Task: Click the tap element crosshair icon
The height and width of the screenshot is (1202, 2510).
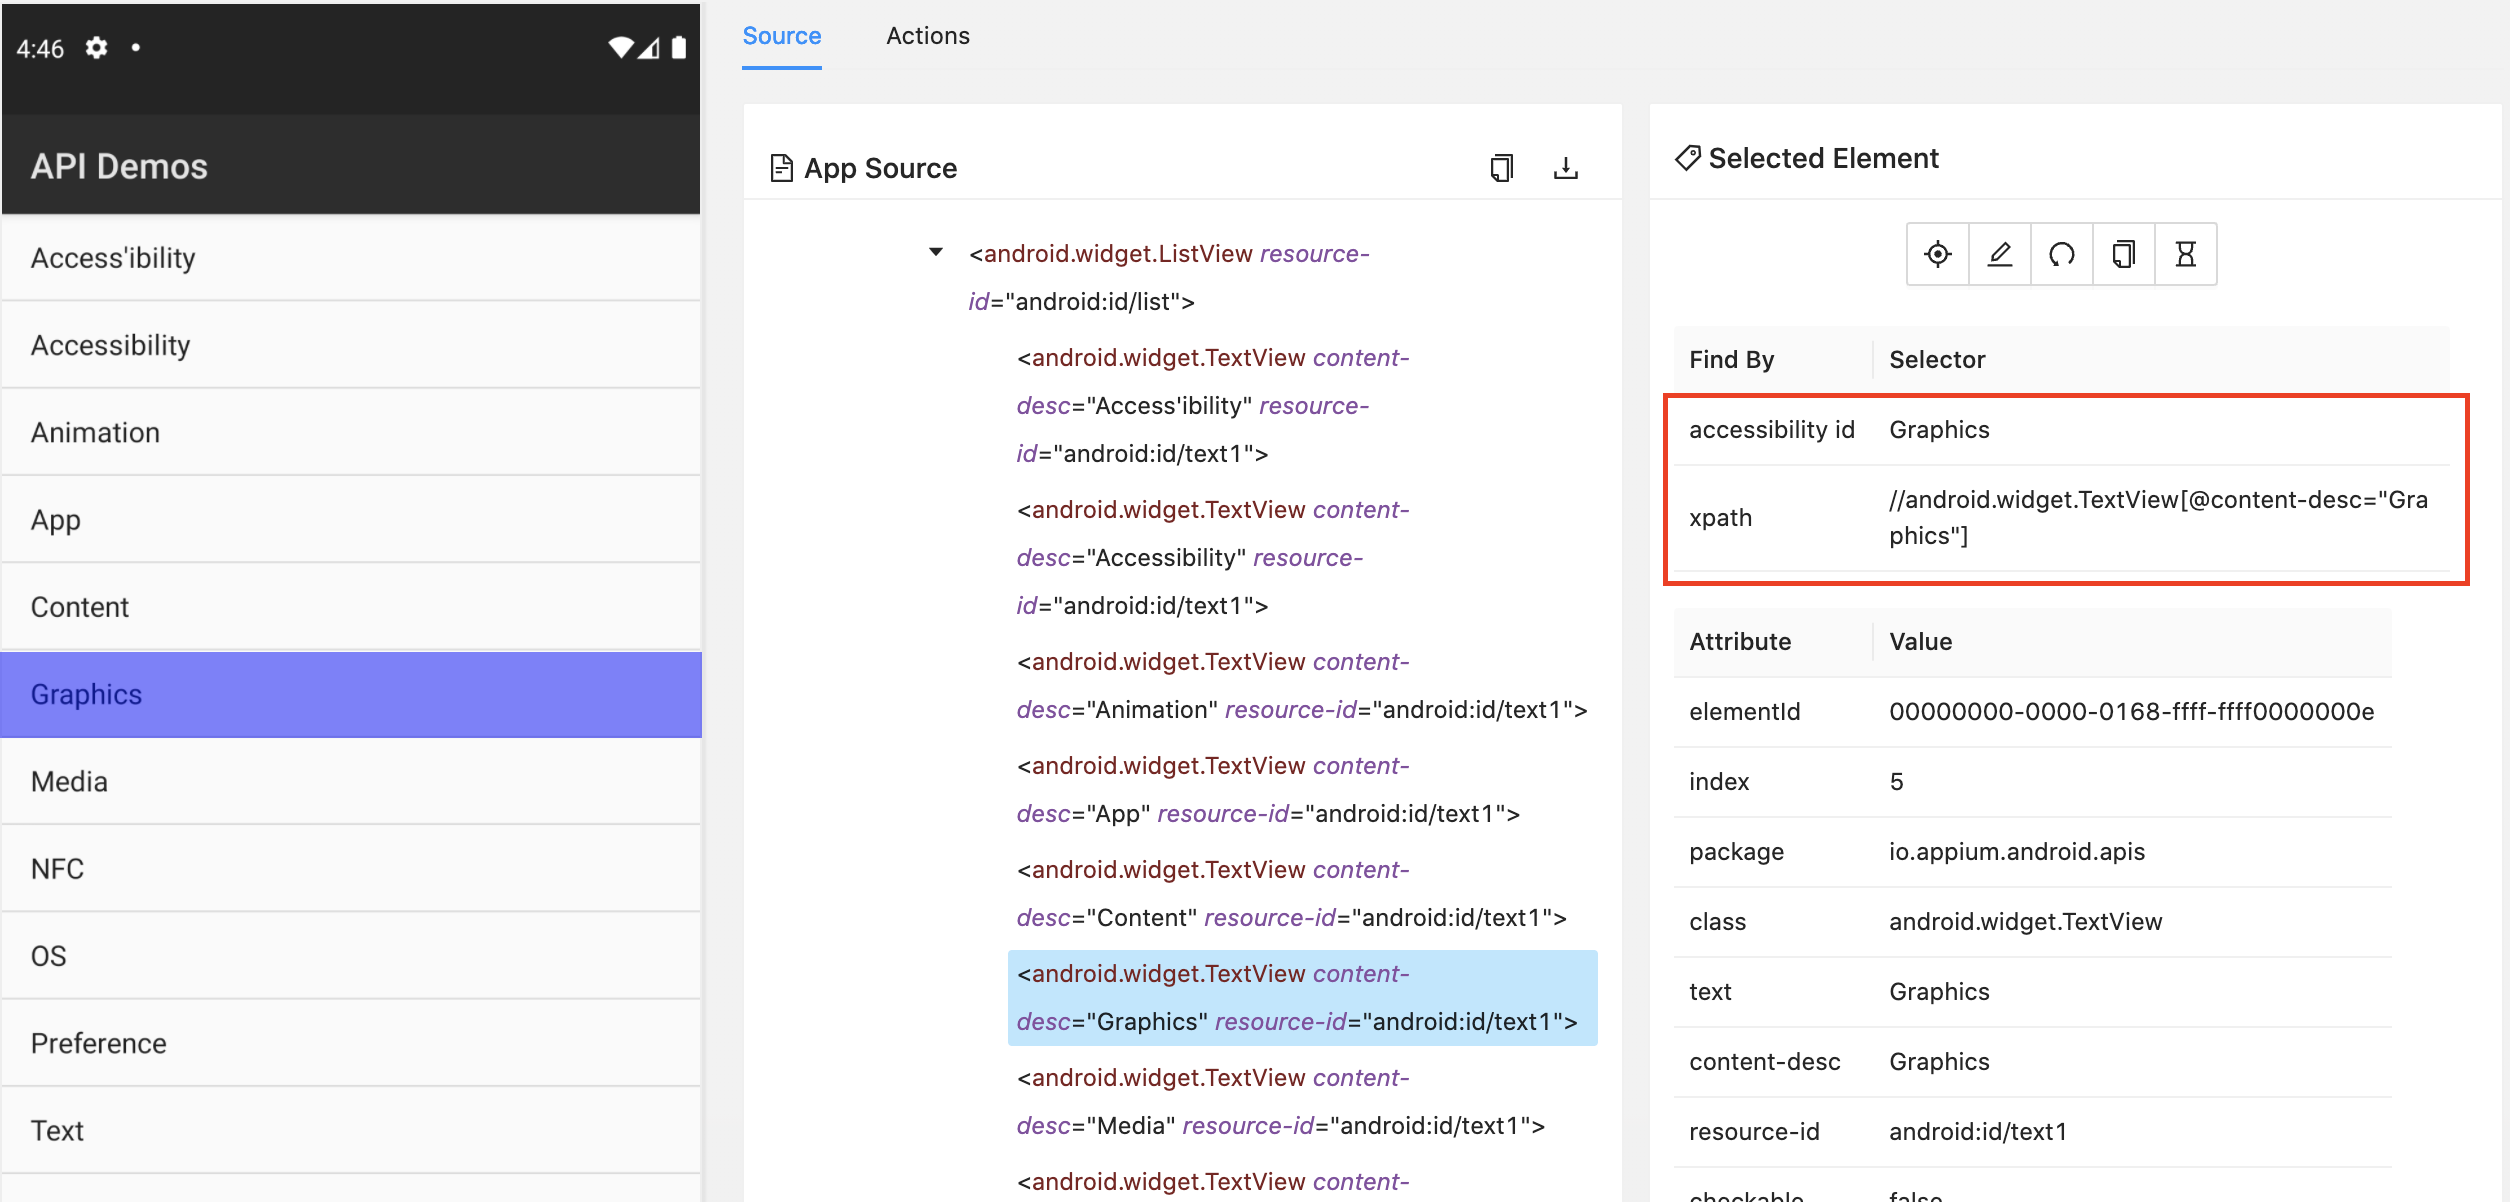Action: point(1937,254)
